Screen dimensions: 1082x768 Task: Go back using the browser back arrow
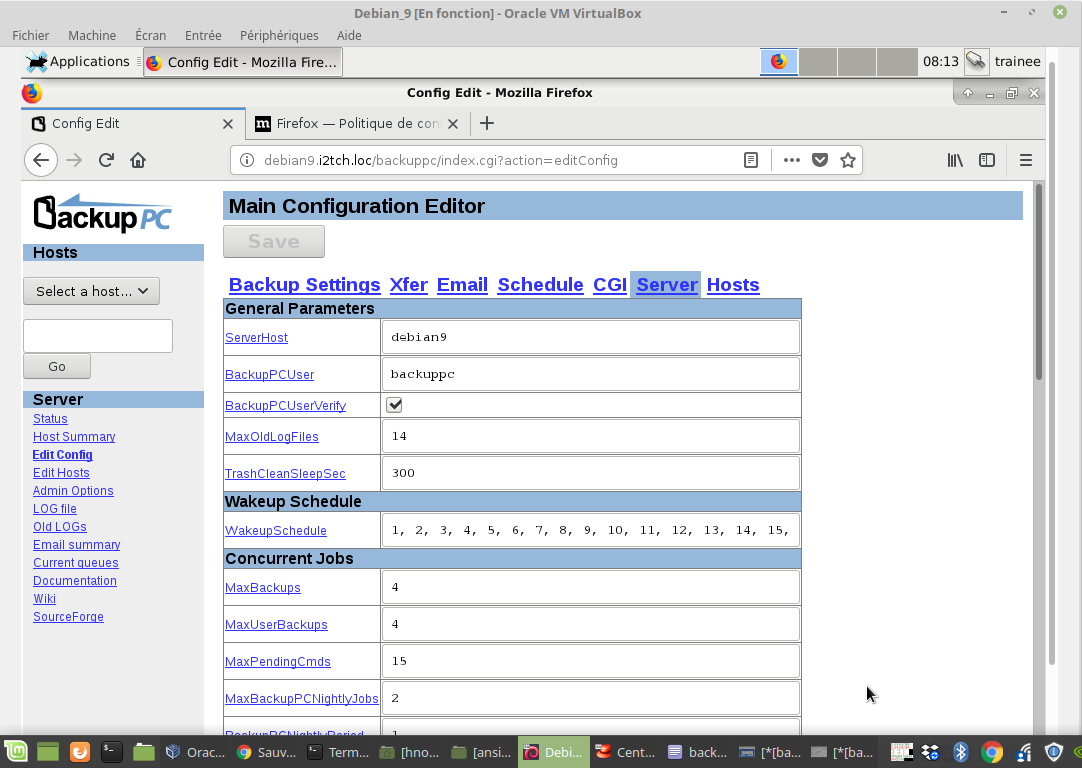click(40, 160)
